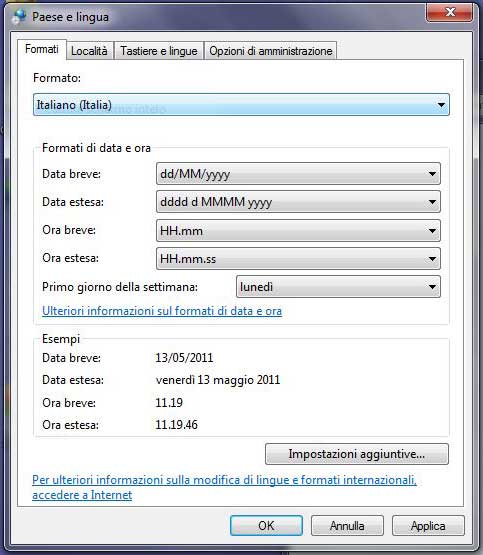The width and height of the screenshot is (483, 555).
Task: Switch to the Località tab
Action: pyautogui.click(x=89, y=51)
